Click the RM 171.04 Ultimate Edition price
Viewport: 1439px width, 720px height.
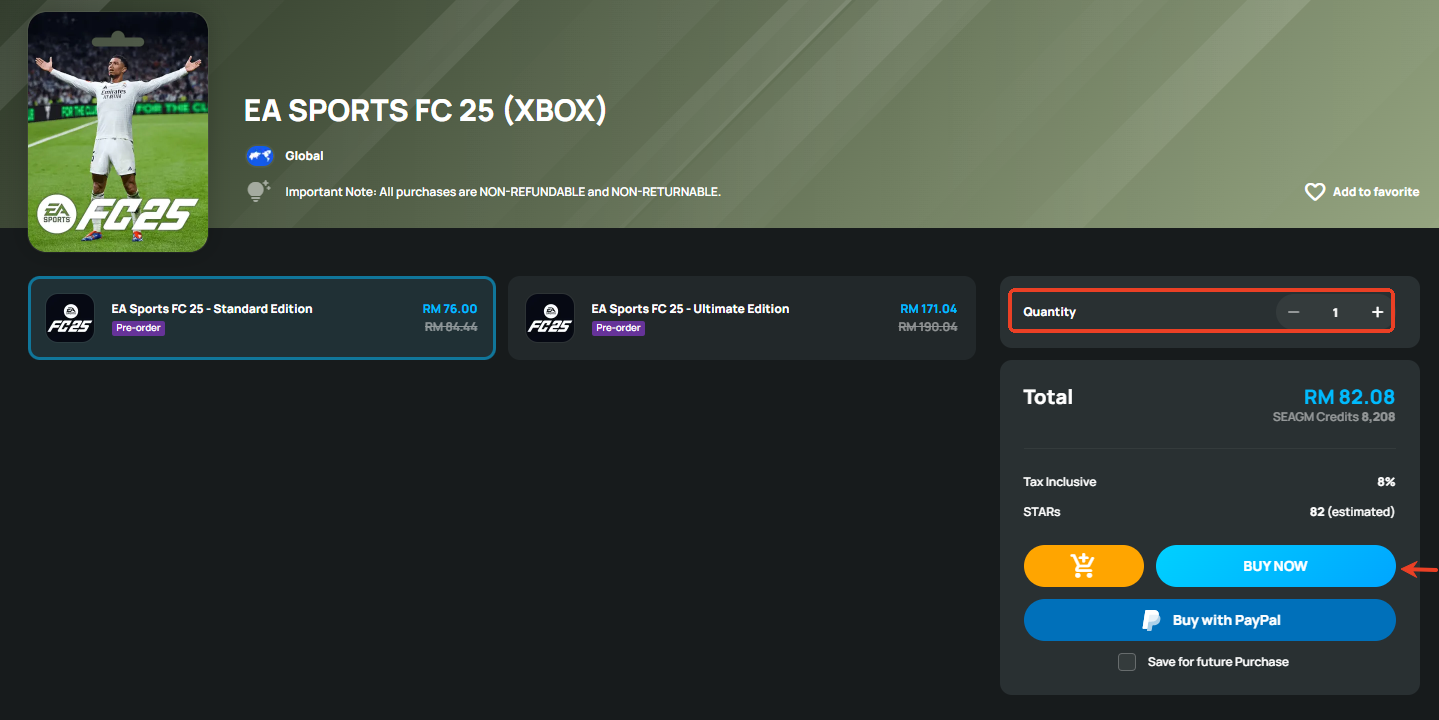(x=928, y=309)
